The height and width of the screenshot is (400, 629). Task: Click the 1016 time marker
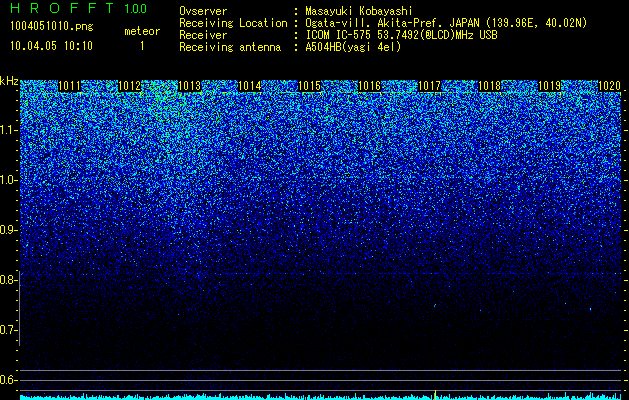(369, 86)
